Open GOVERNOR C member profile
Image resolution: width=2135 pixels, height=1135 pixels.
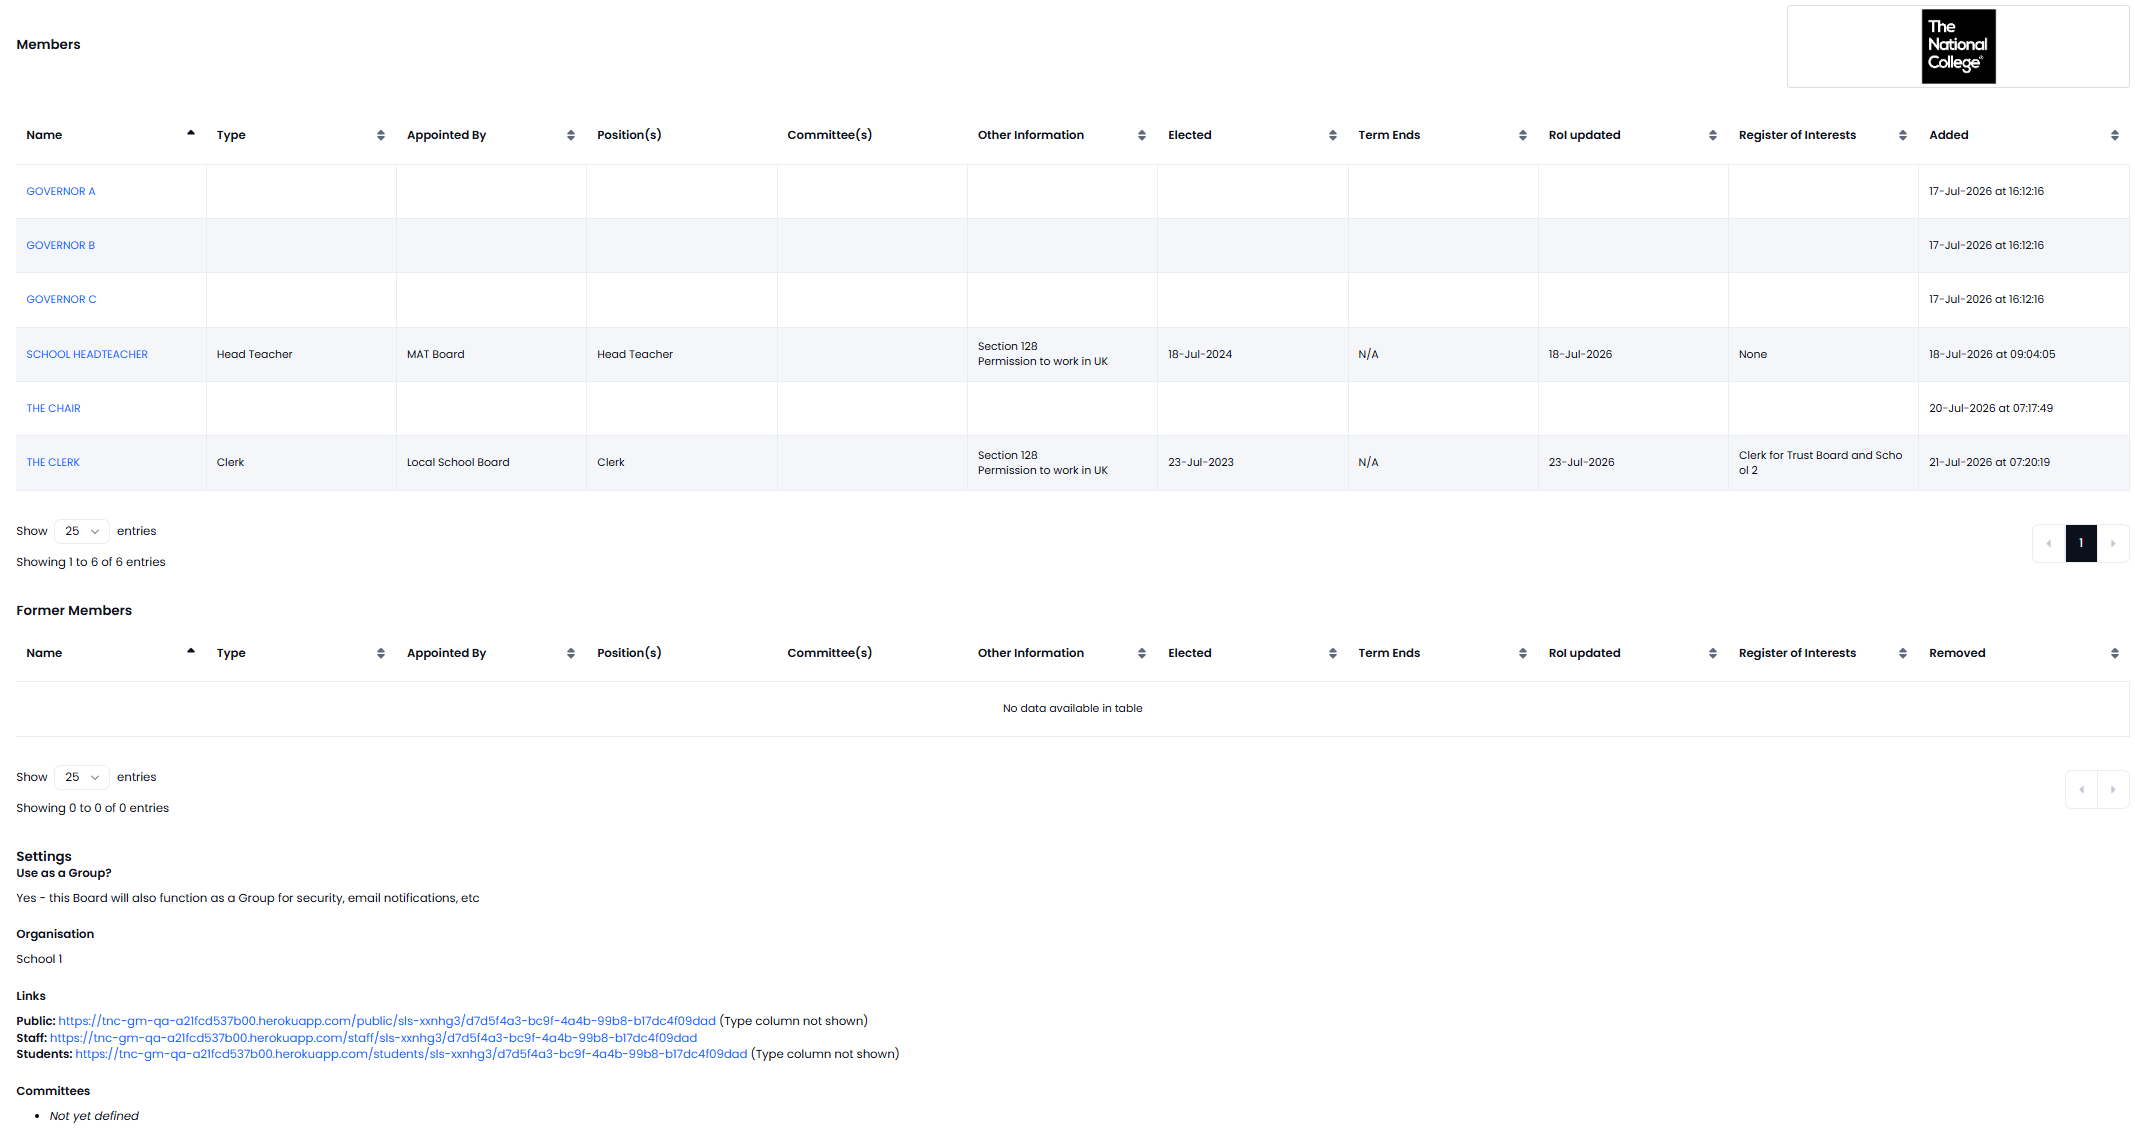point(61,299)
